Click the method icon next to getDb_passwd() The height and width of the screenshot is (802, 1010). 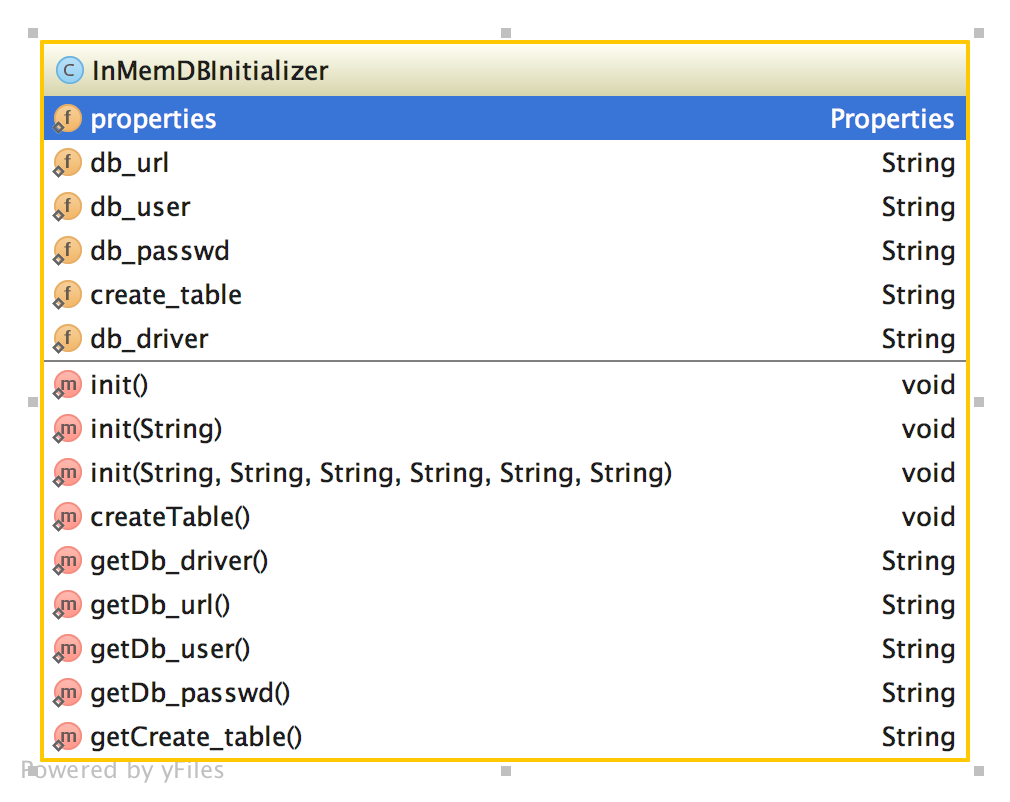67,693
